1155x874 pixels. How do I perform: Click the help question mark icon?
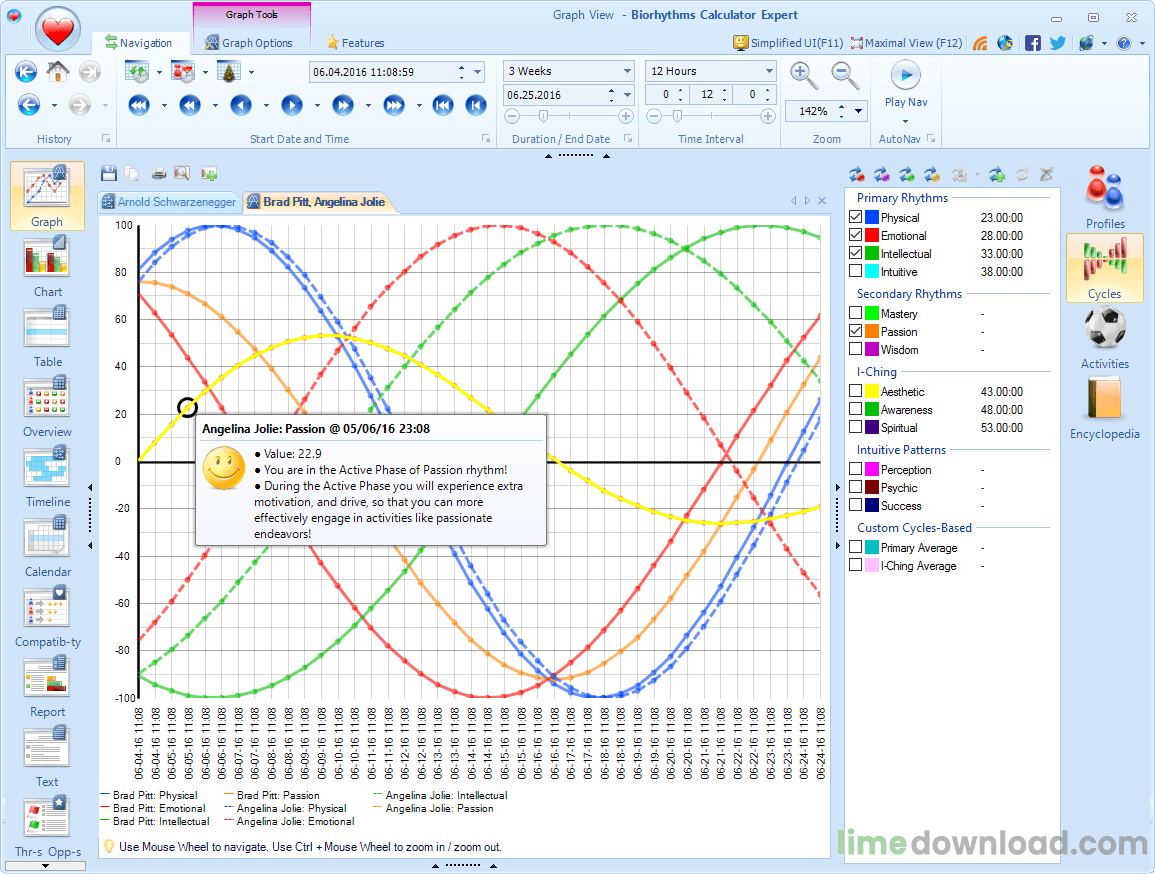pos(1123,43)
